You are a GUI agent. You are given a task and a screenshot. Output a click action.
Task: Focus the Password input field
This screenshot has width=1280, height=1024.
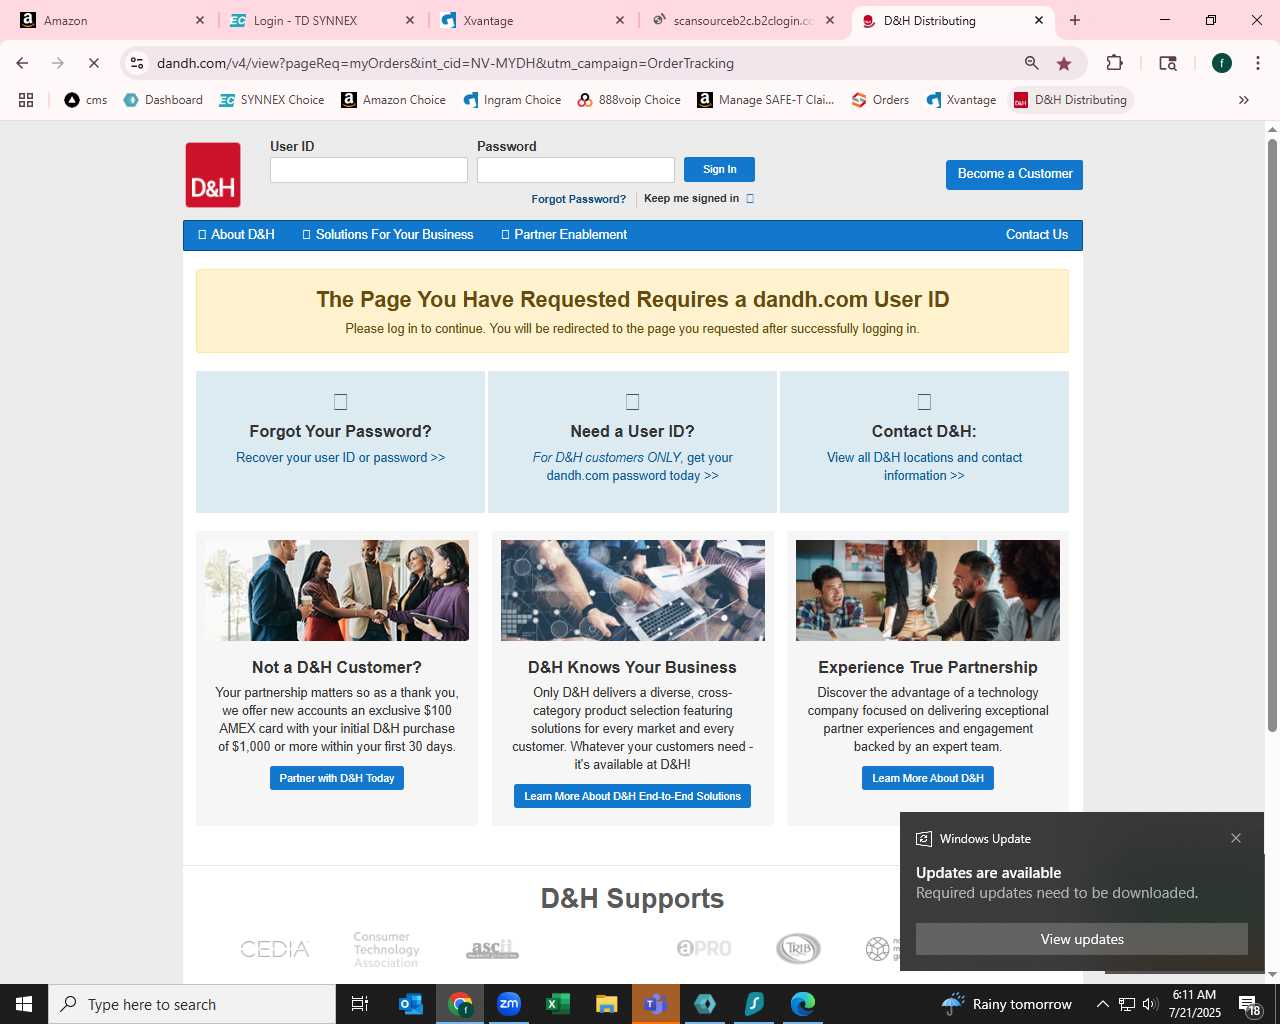pos(576,170)
